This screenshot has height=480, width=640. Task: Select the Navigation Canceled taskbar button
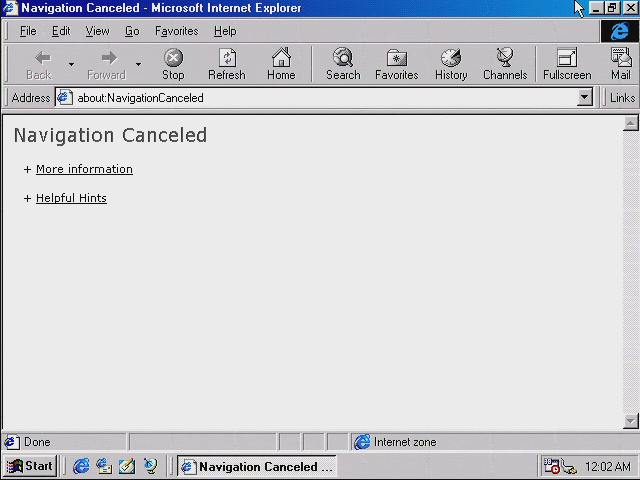coord(257,466)
